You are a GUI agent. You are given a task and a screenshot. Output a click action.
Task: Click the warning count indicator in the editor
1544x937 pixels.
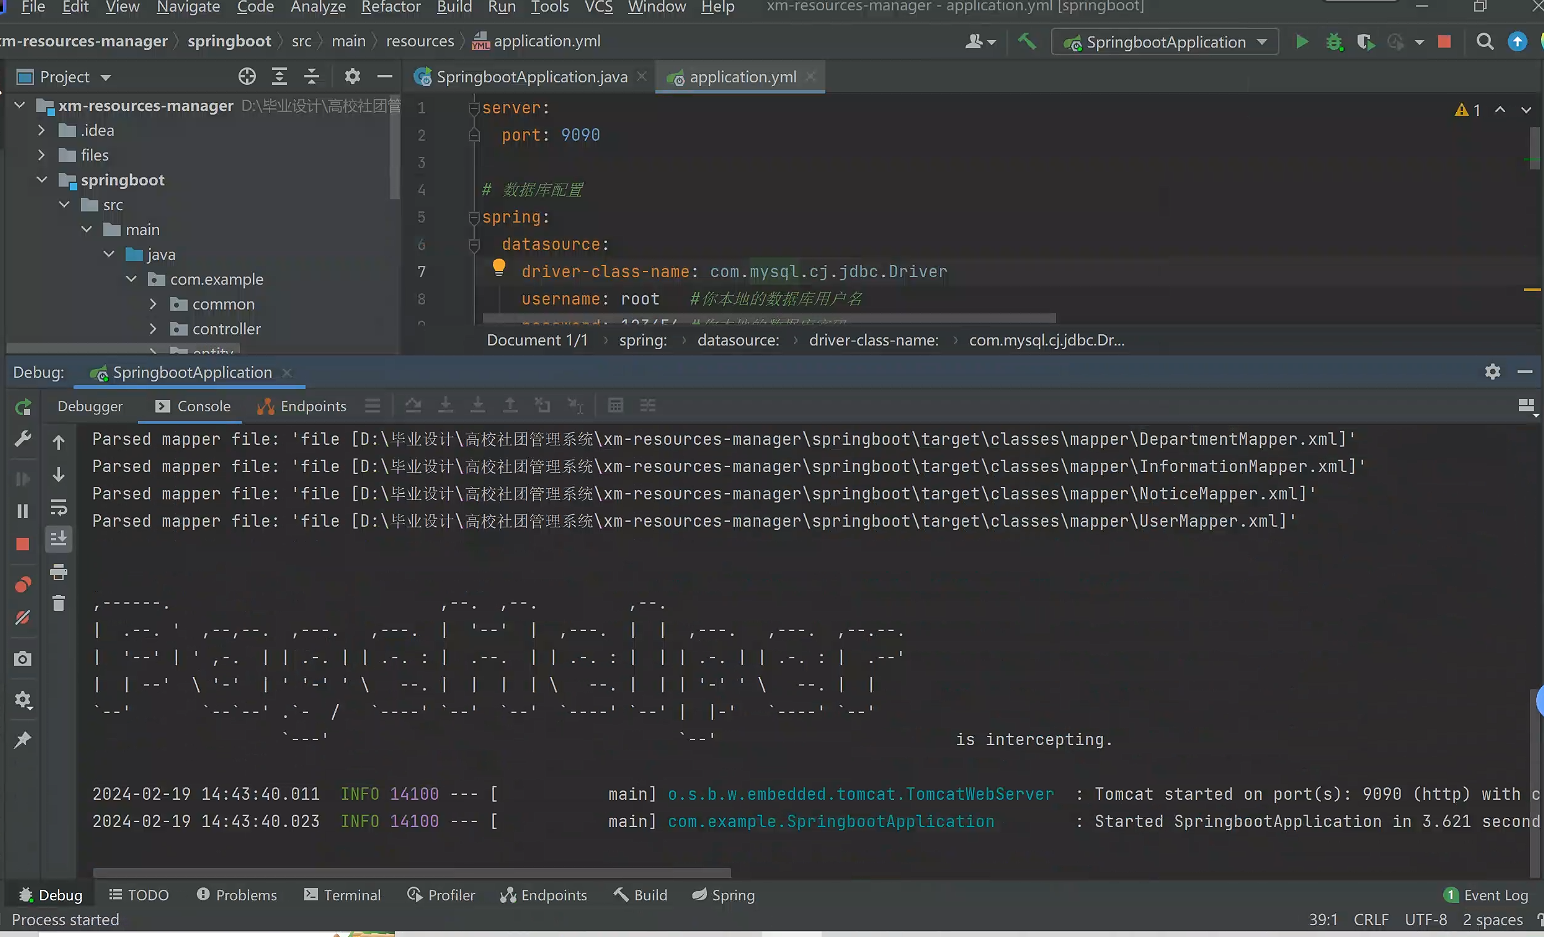pos(1467,110)
